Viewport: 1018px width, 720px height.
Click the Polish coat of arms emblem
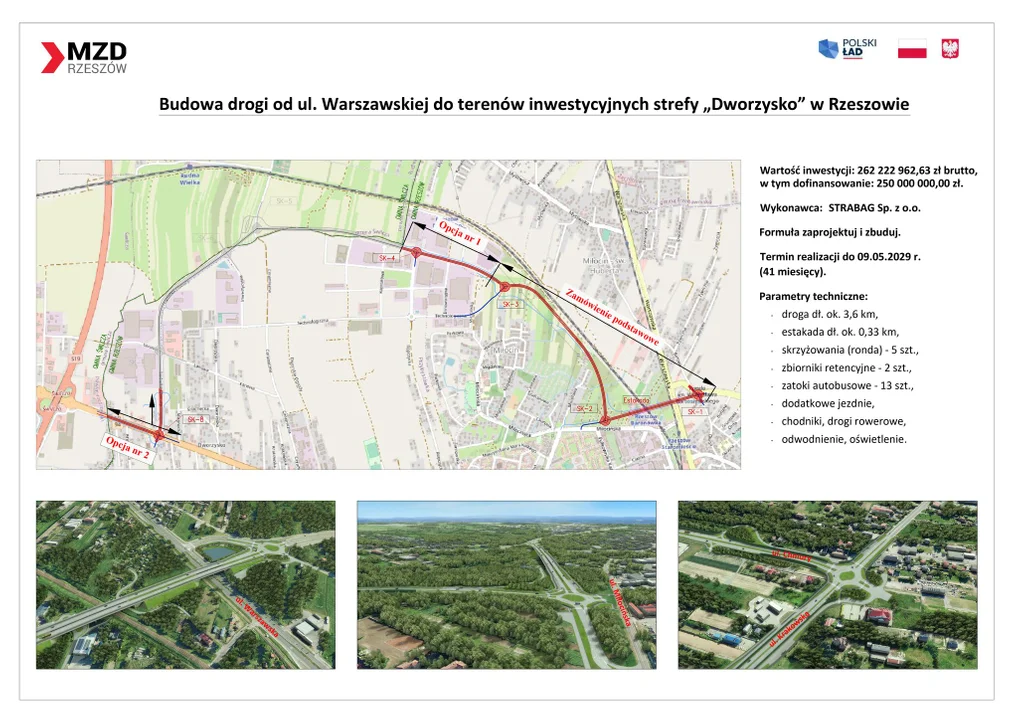coord(949,49)
